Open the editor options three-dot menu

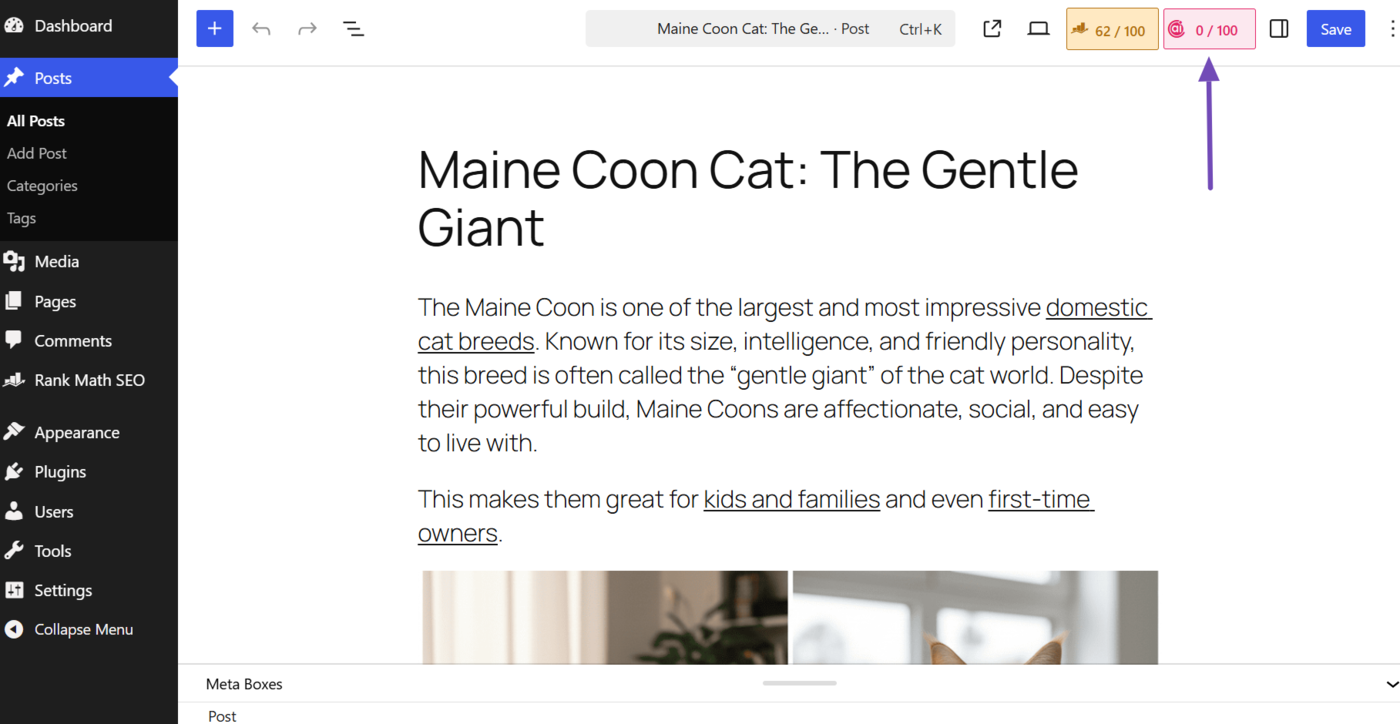click(1391, 29)
